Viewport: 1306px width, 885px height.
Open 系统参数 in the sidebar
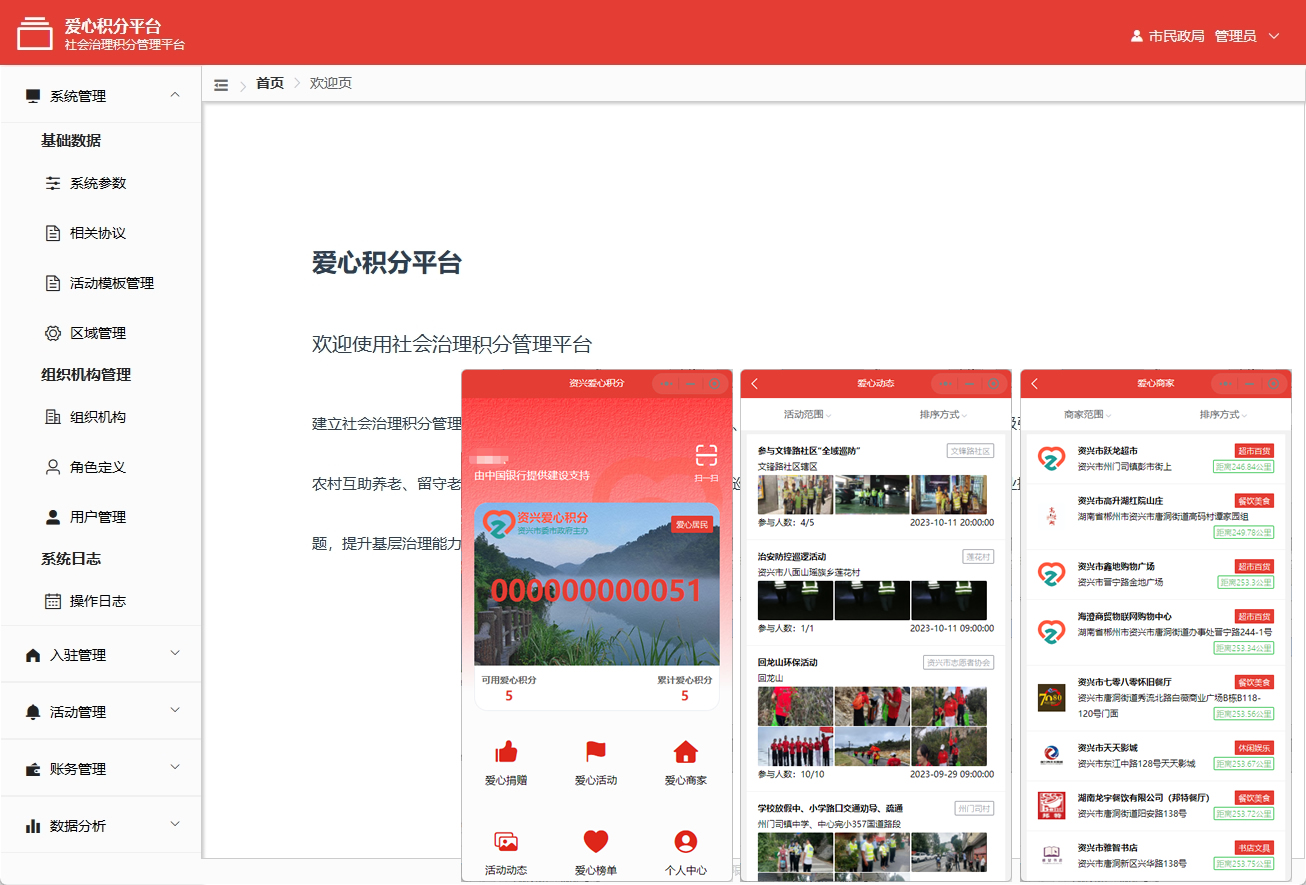coord(100,183)
